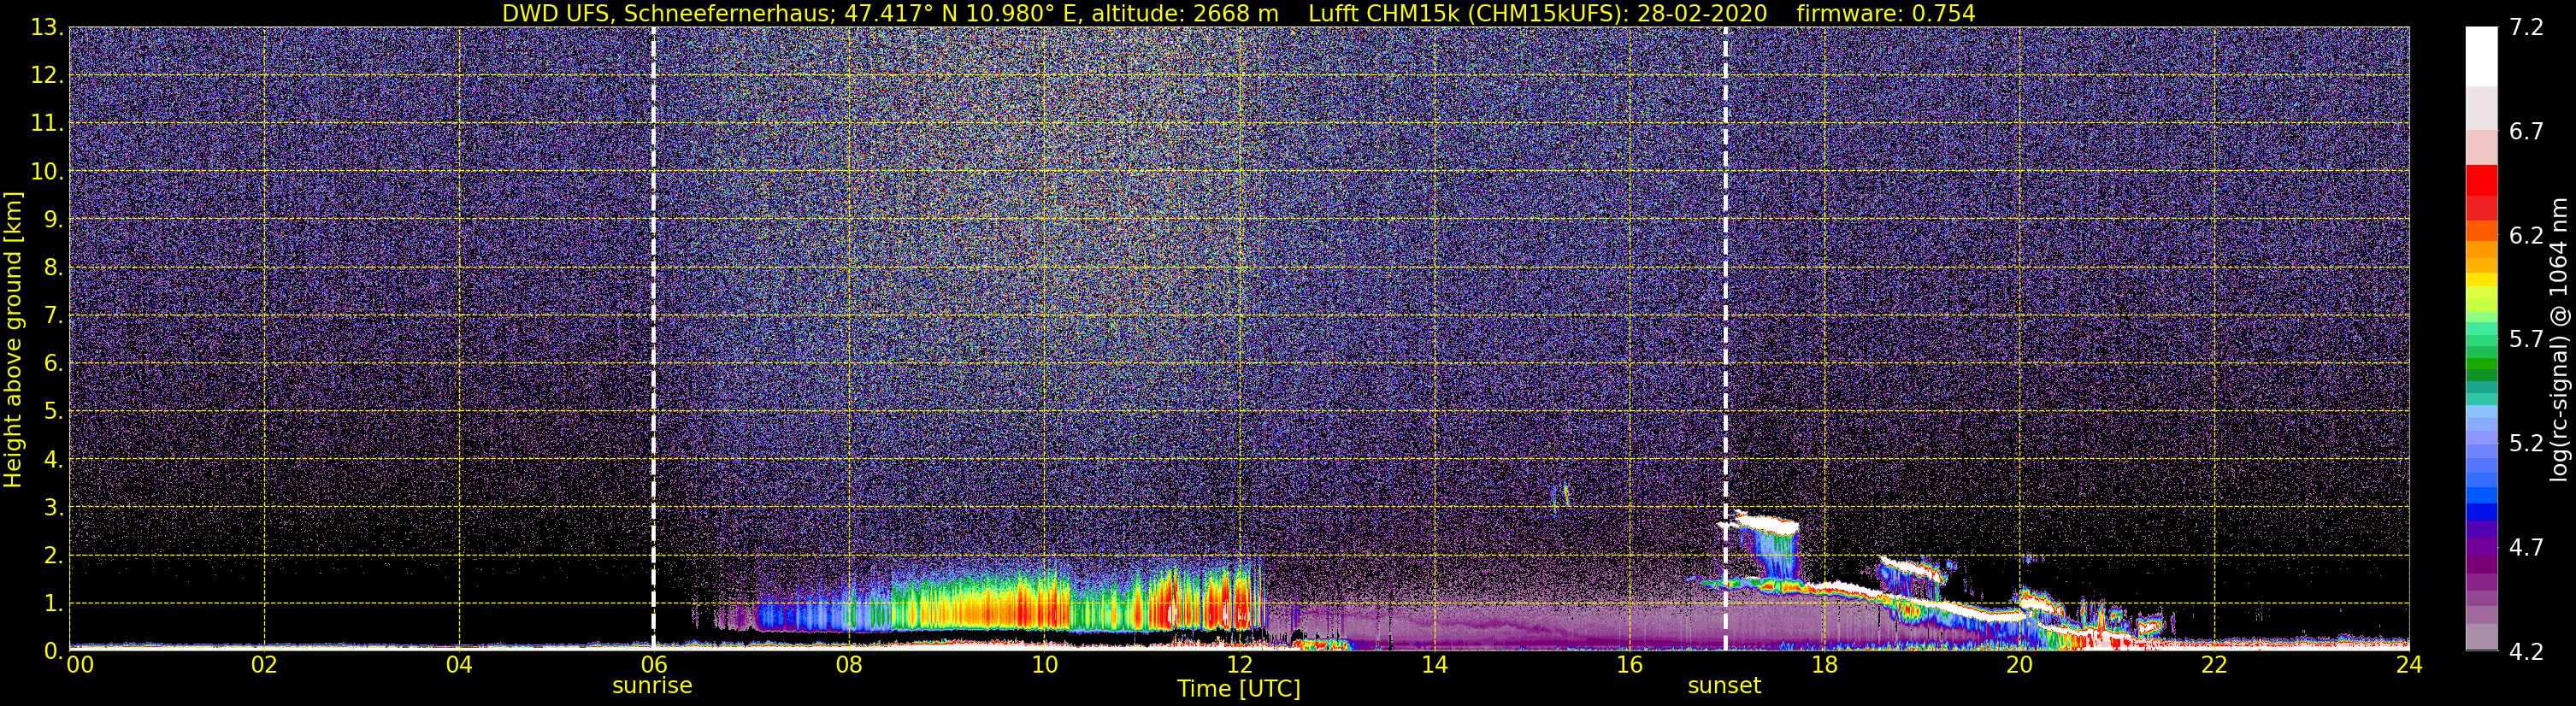Screen dimensions: 2576x706
Task: Click the '22' time tick label
Action: pos(2213,665)
